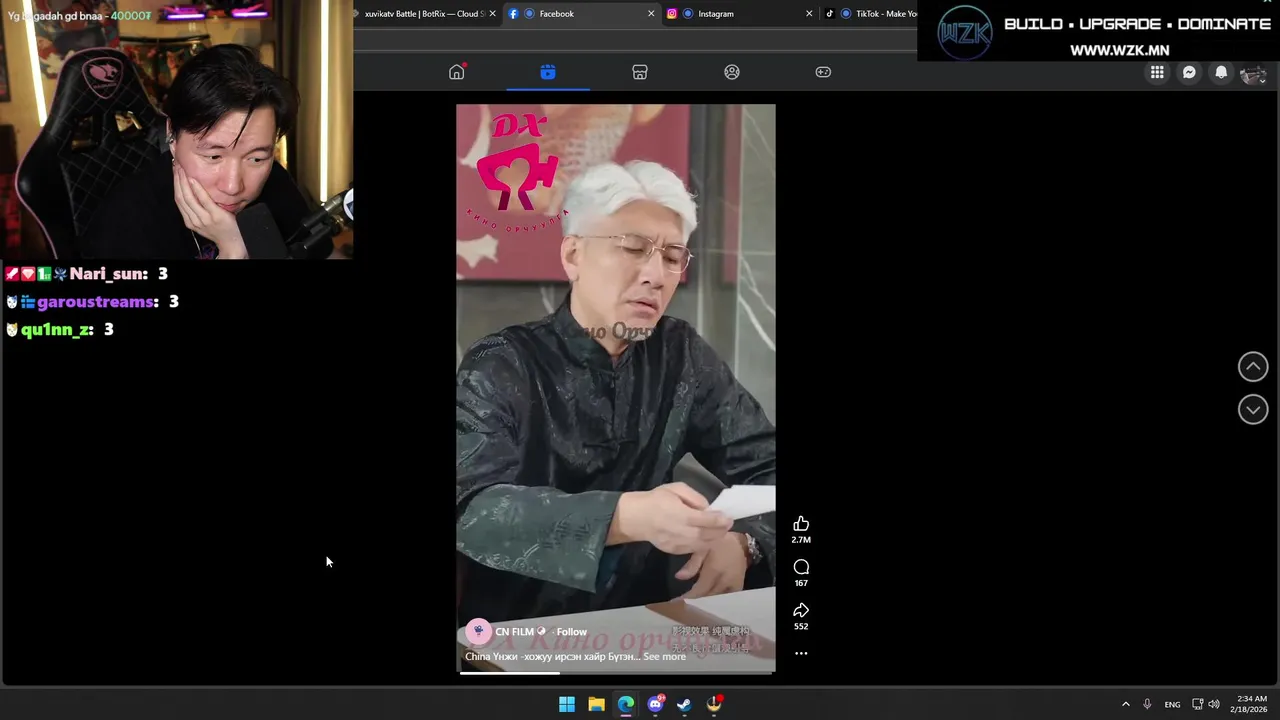The image size is (1280, 720).
Task: Open the Facebook apps grid menu
Action: [1157, 72]
